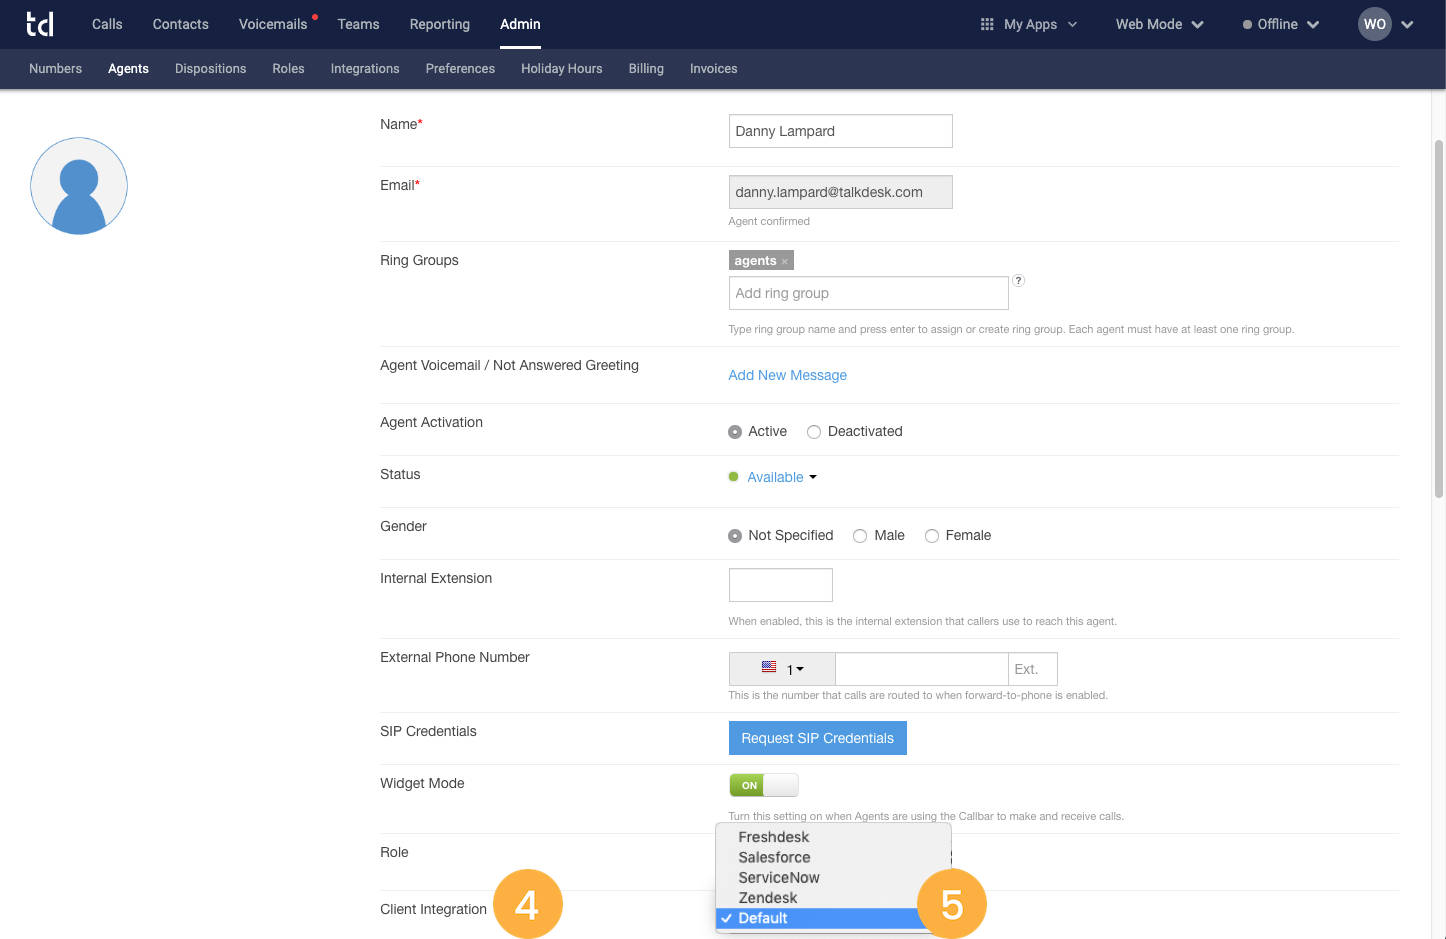Click the Voicemails notification dot
The height and width of the screenshot is (939, 1446).
[314, 15]
